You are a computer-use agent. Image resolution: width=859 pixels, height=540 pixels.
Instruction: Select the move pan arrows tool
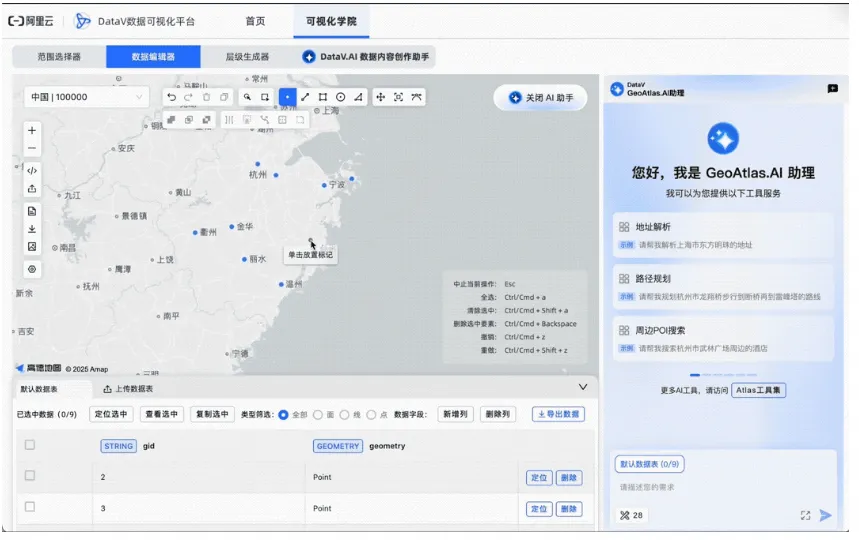pos(381,97)
